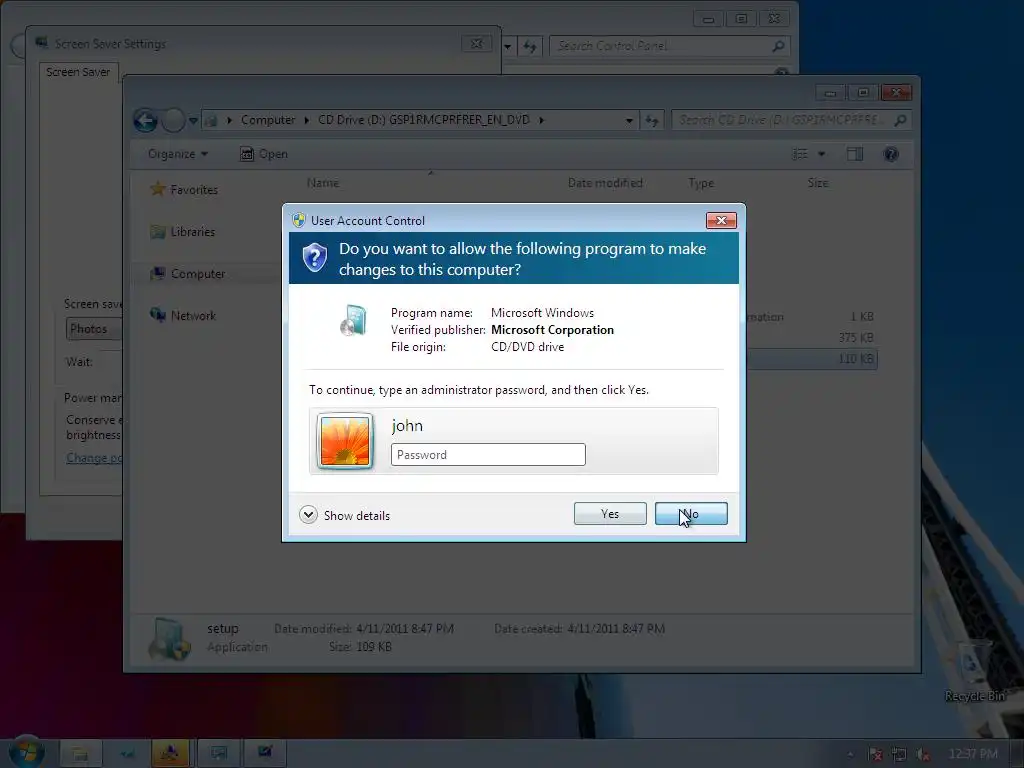Sort by Size column header

coord(818,183)
